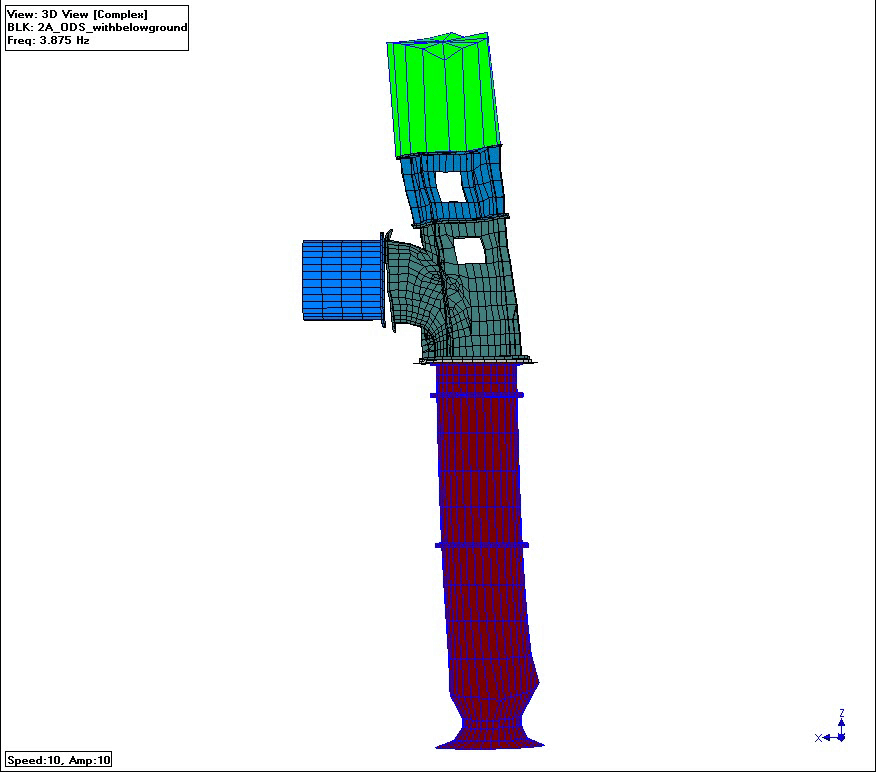Select the green motor housing on top
The width and height of the screenshot is (876, 772).
[x=444, y=95]
